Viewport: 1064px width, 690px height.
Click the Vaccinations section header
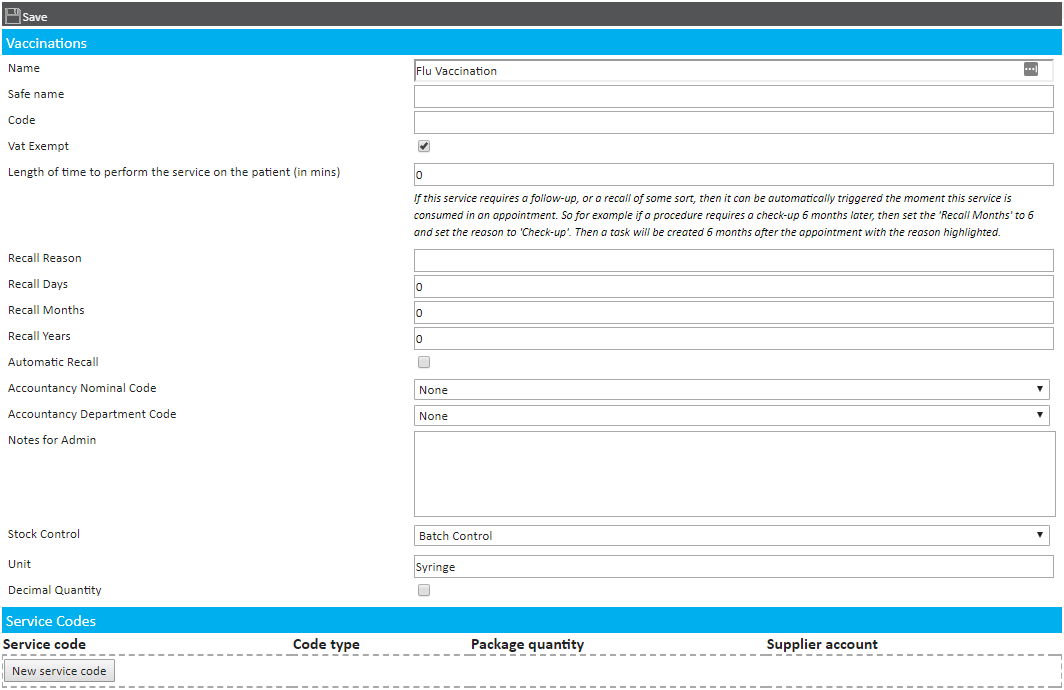click(46, 43)
